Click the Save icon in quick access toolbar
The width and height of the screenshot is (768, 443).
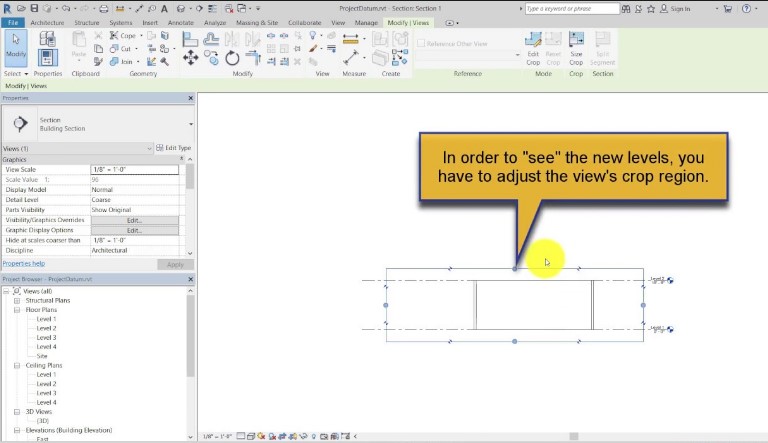pyautogui.click(x=34, y=8)
